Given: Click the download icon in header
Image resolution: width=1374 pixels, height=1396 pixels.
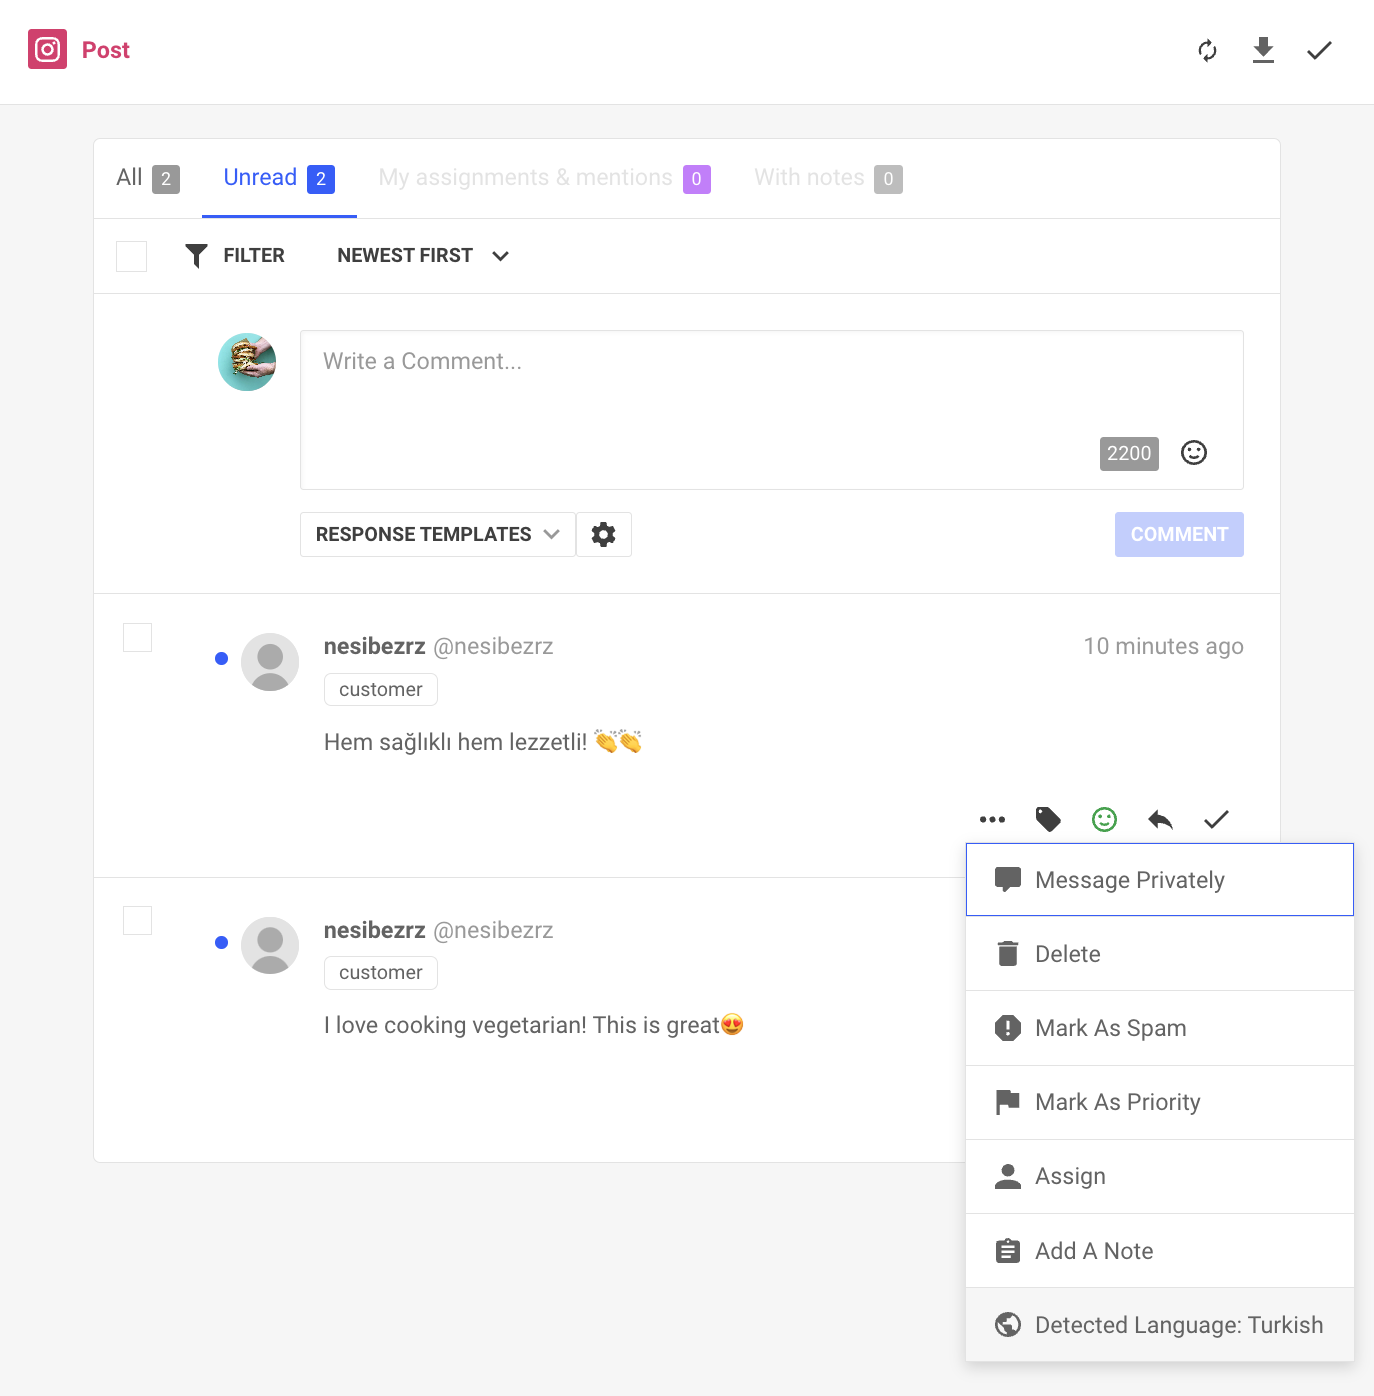Looking at the screenshot, I should point(1263,50).
